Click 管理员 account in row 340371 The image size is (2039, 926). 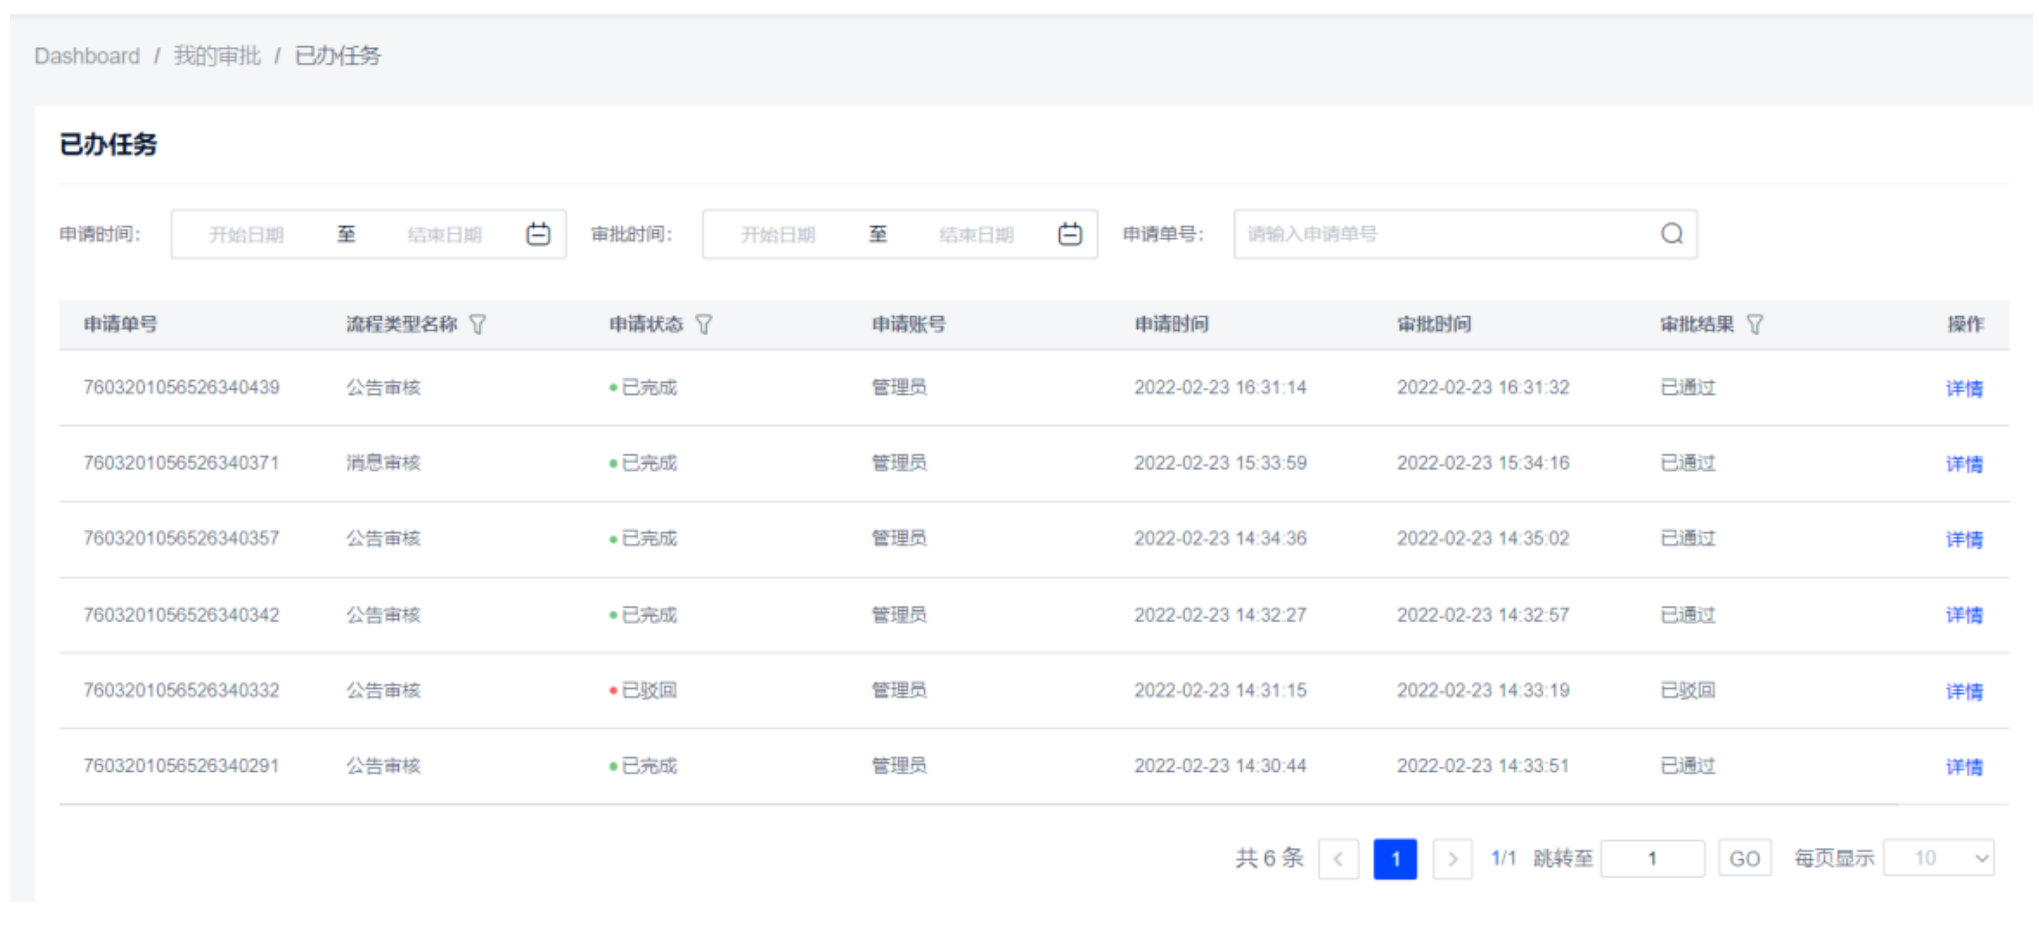pyautogui.click(x=899, y=463)
